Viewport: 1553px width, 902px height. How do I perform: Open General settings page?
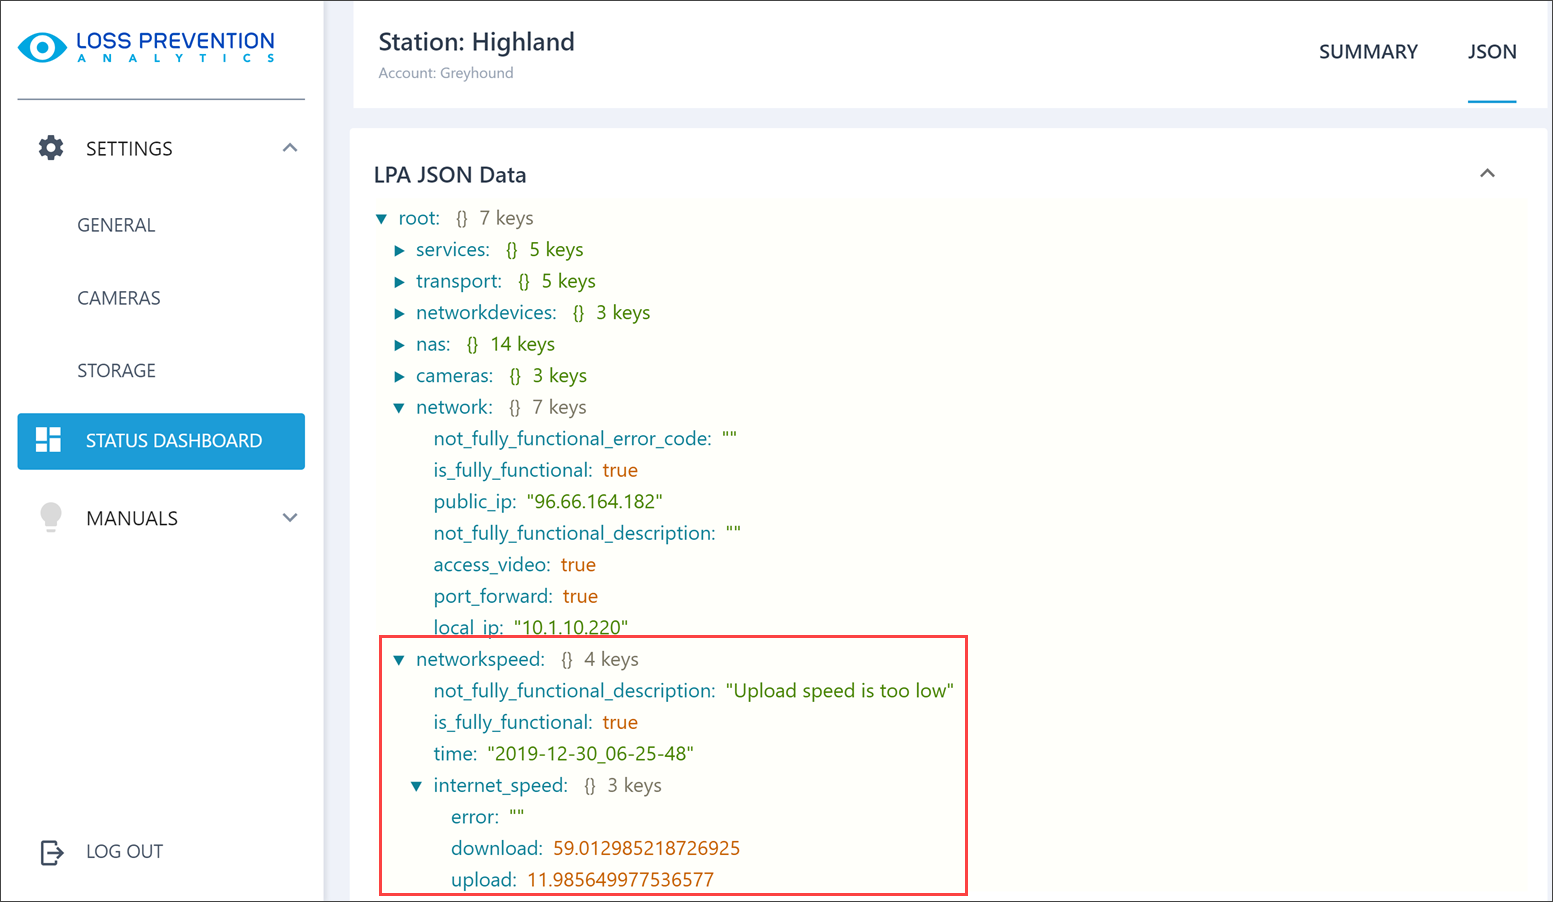tap(116, 225)
